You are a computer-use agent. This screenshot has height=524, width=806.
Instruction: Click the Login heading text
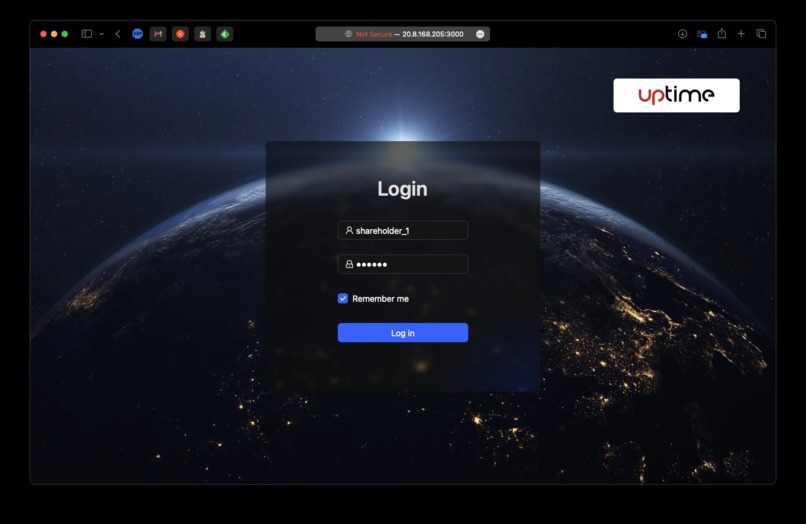[x=402, y=189]
